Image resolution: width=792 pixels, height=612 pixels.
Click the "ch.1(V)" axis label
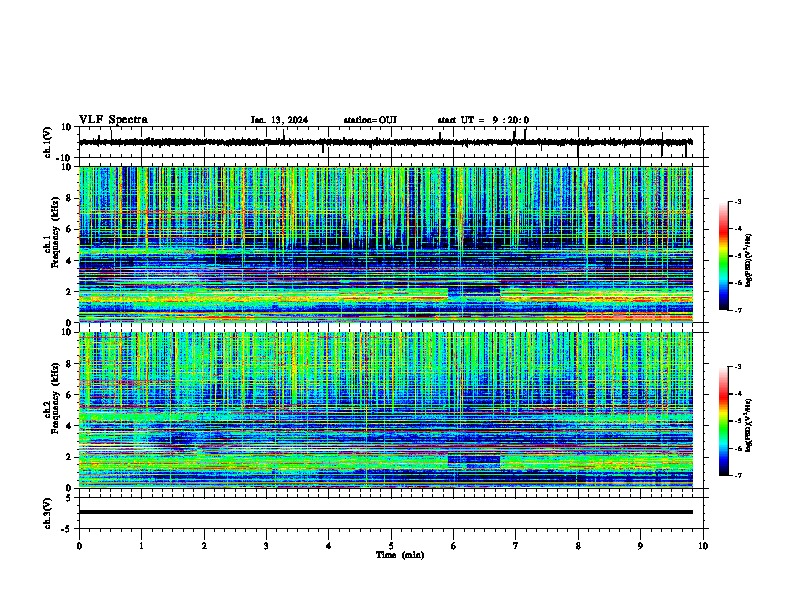tap(48, 142)
